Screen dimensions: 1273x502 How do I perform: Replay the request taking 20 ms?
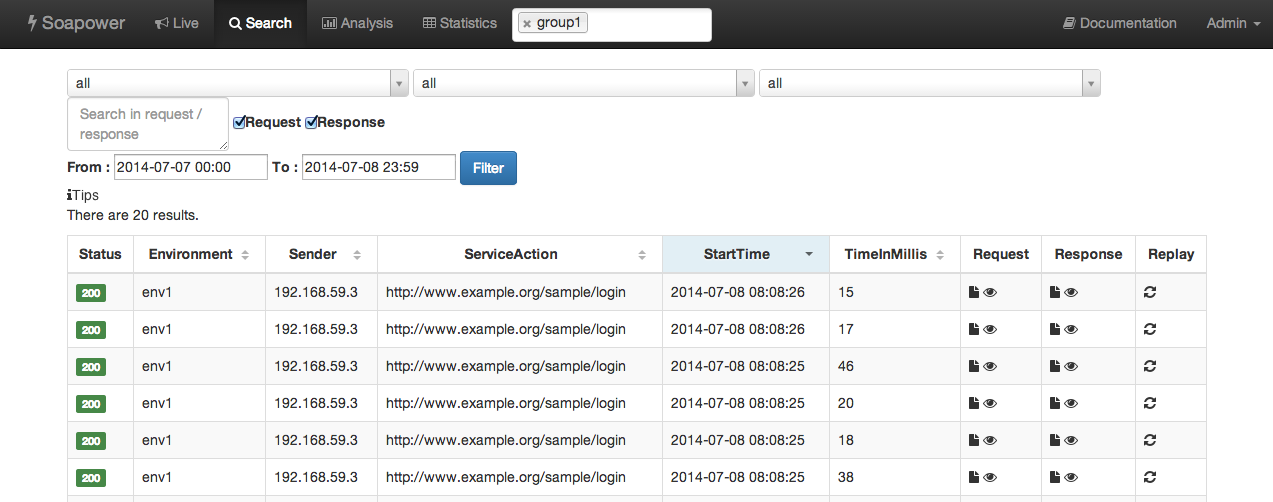tap(1150, 403)
